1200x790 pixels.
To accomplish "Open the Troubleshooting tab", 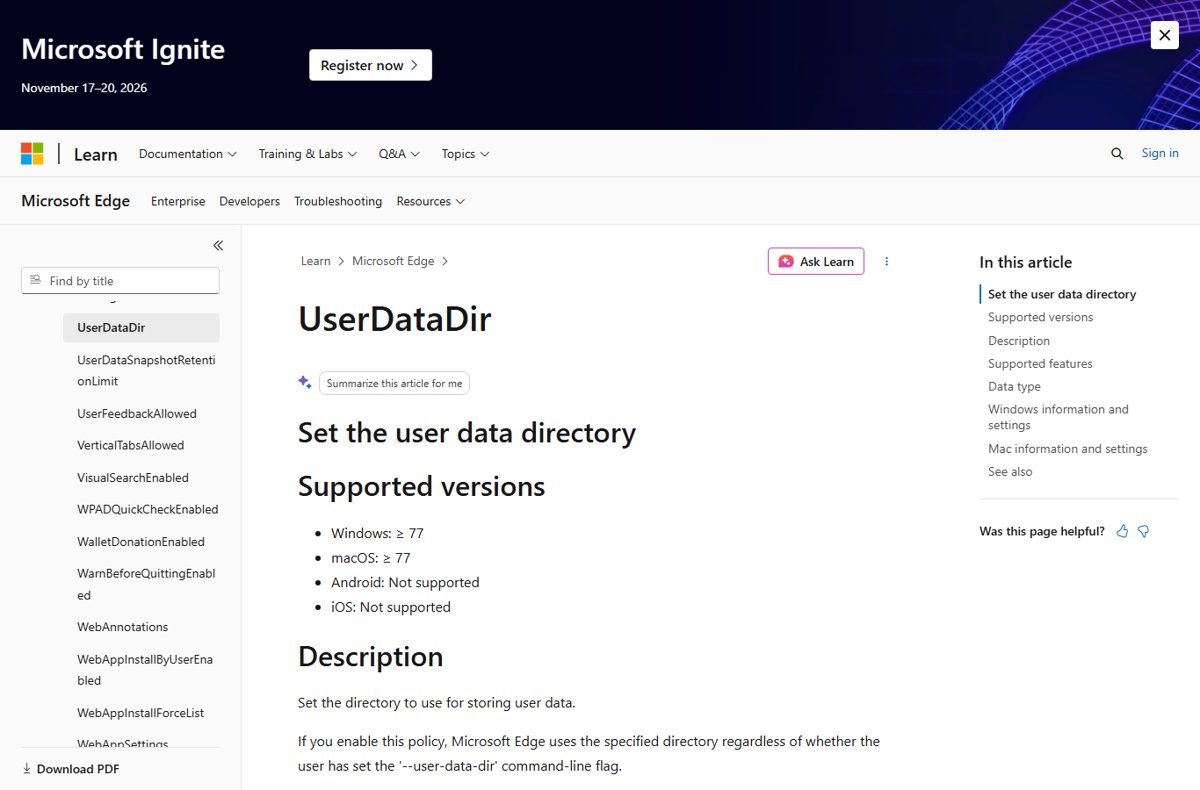I will [x=338, y=201].
